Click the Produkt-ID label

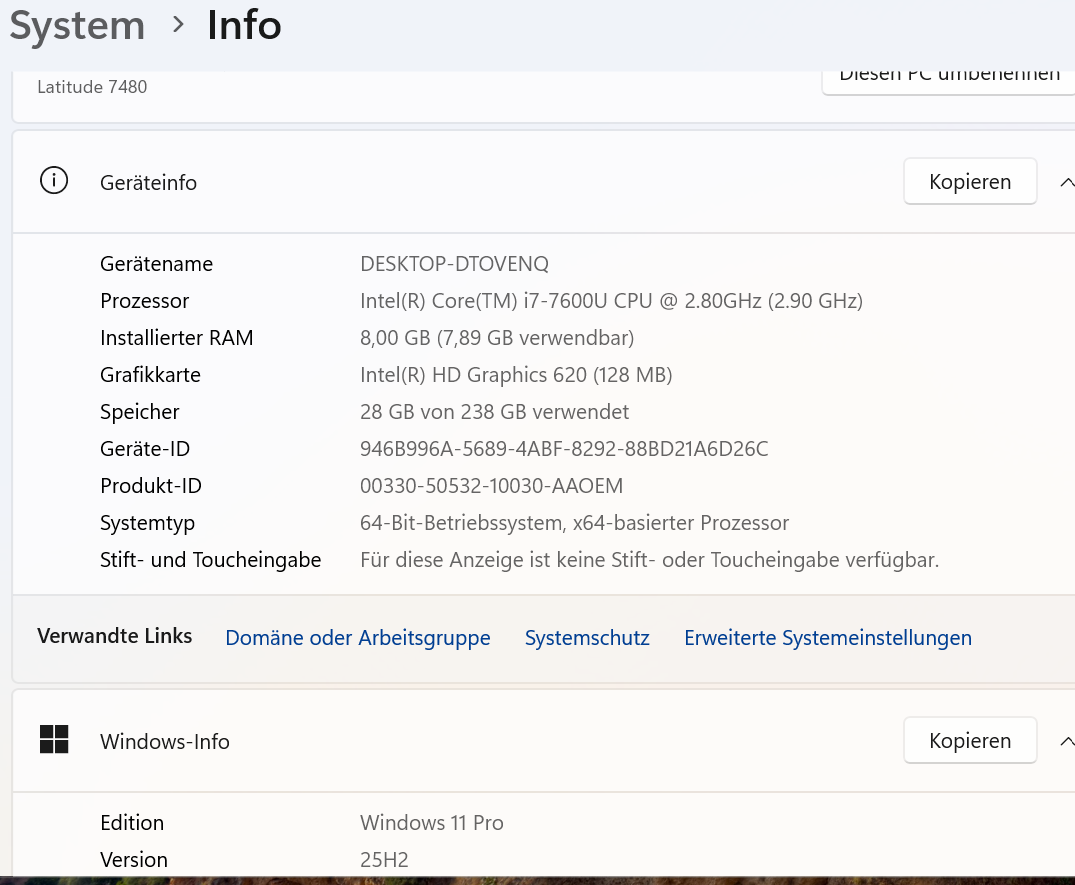[151, 486]
